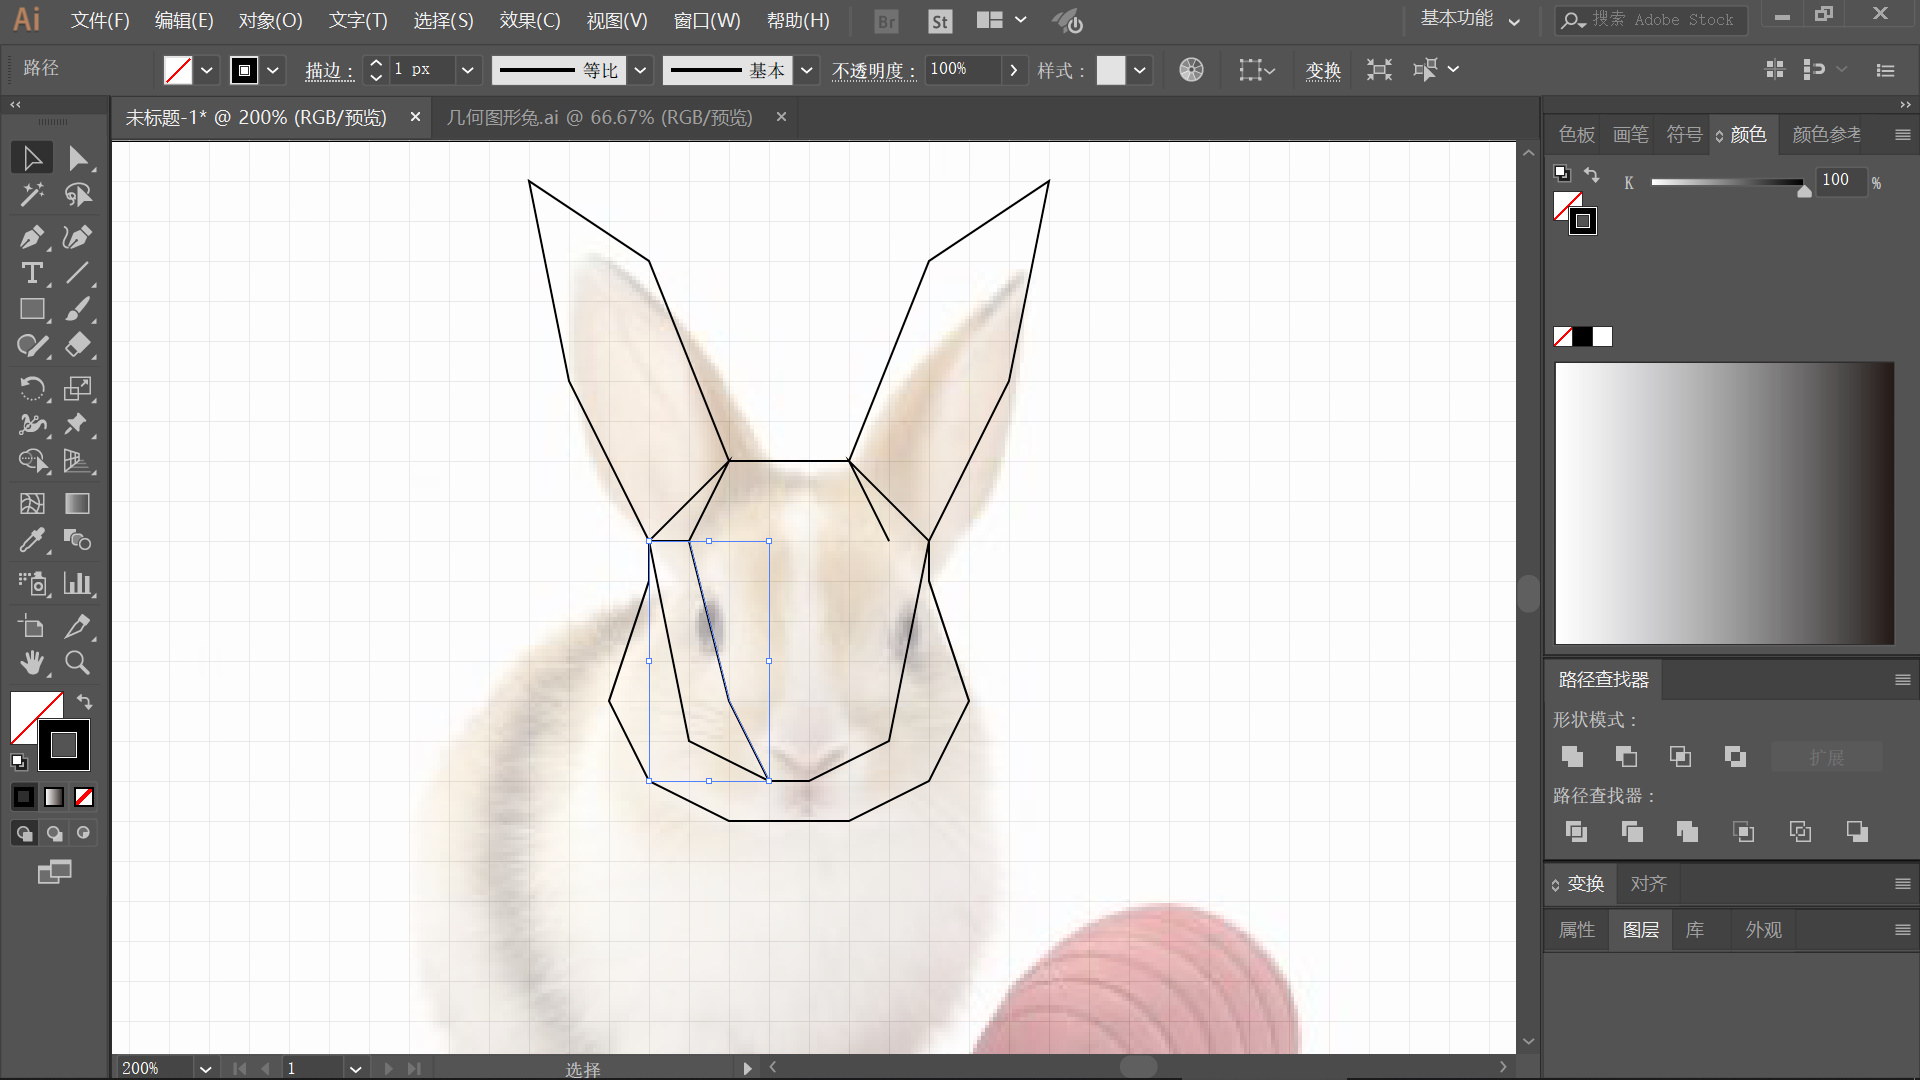Select the Direct Selection tool

77,158
